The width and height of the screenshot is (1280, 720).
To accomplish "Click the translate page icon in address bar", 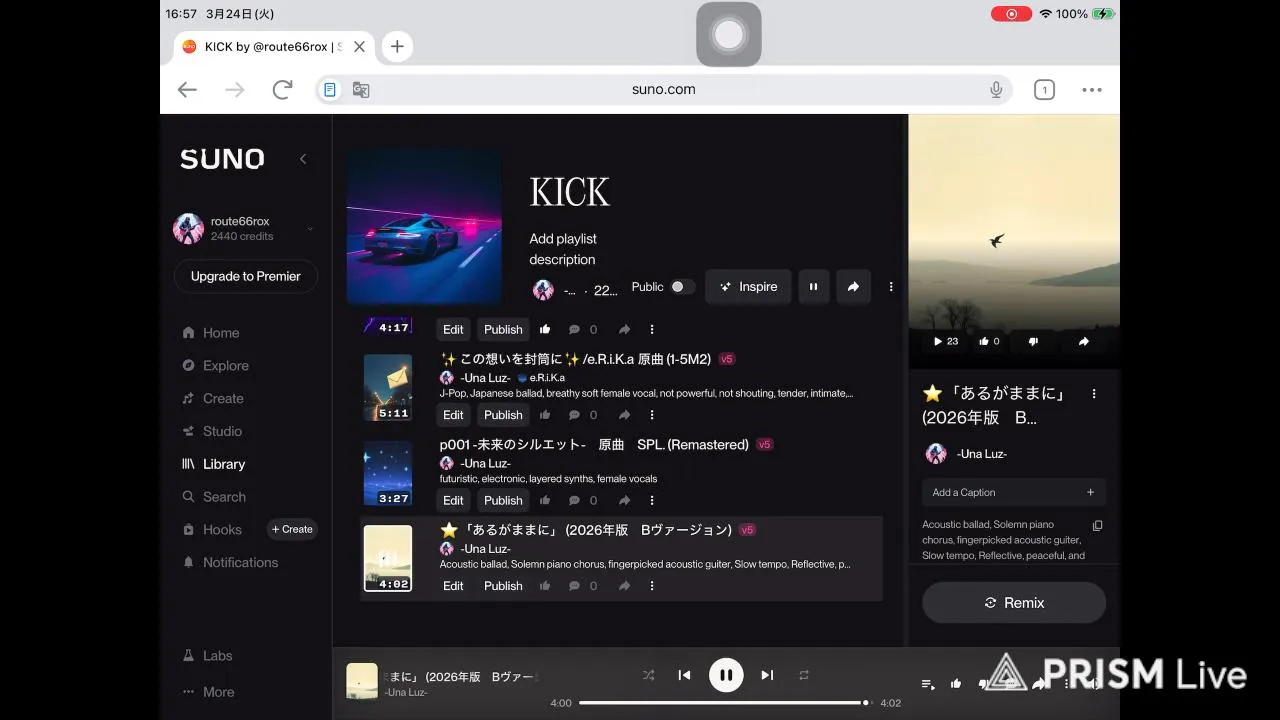I will tap(361, 90).
